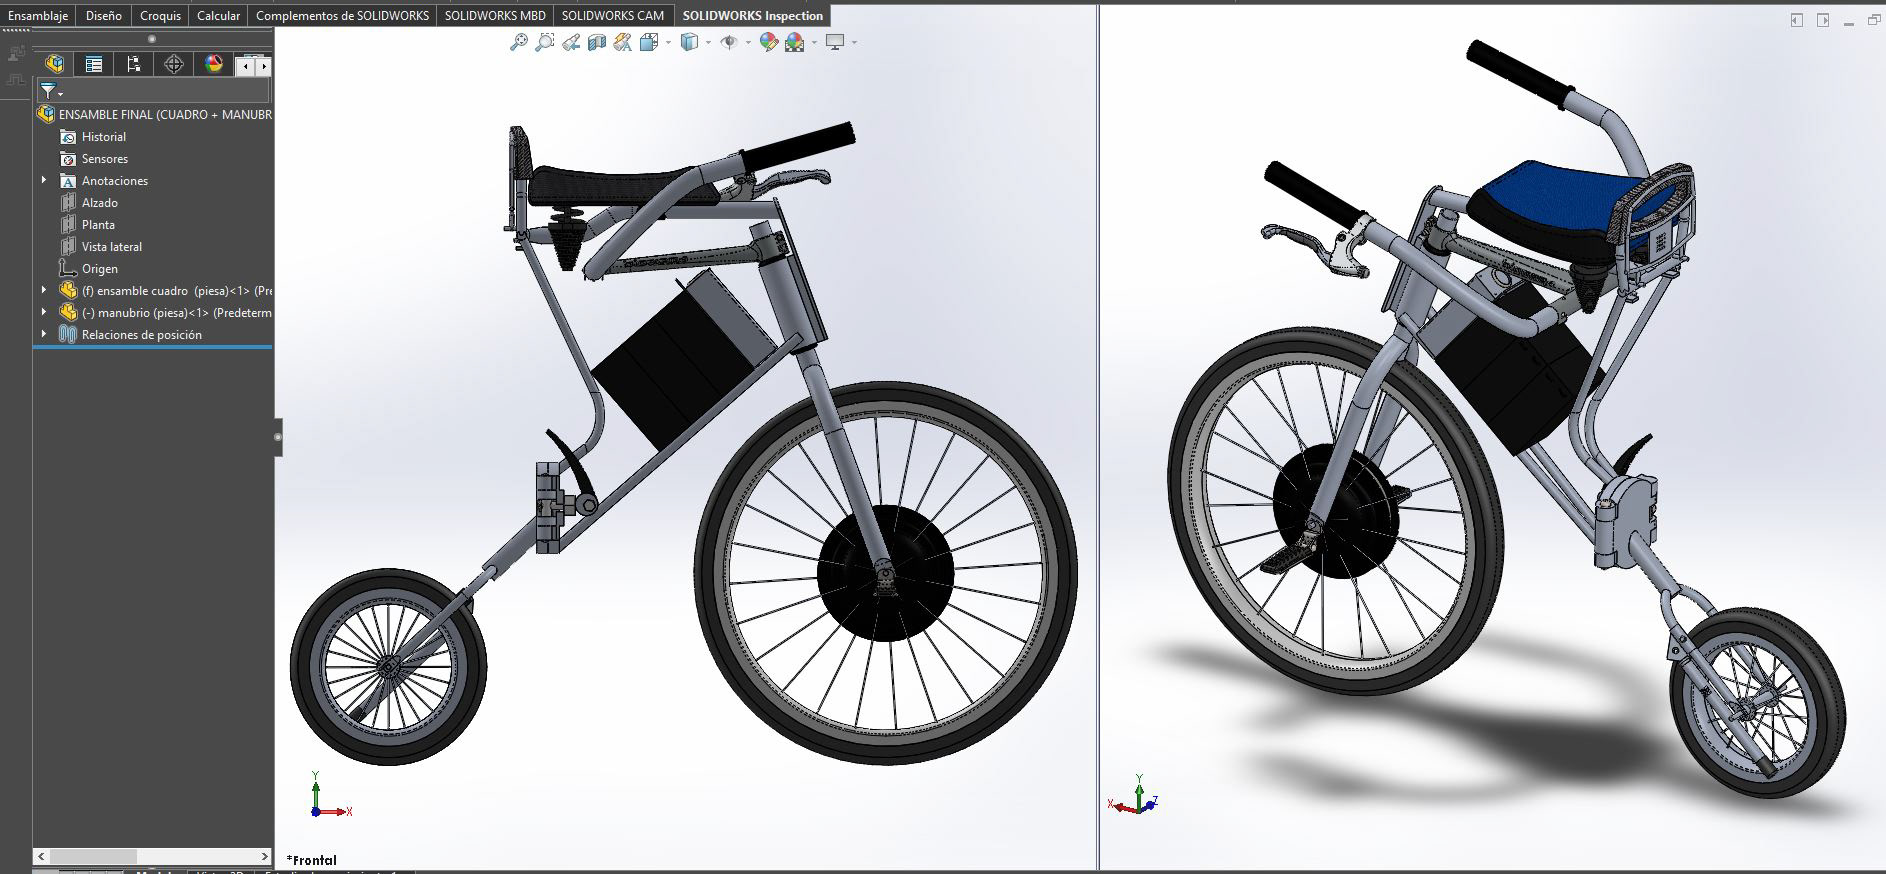
Task: Click tree horizontal scrollbar right arrow
Action: point(265,857)
